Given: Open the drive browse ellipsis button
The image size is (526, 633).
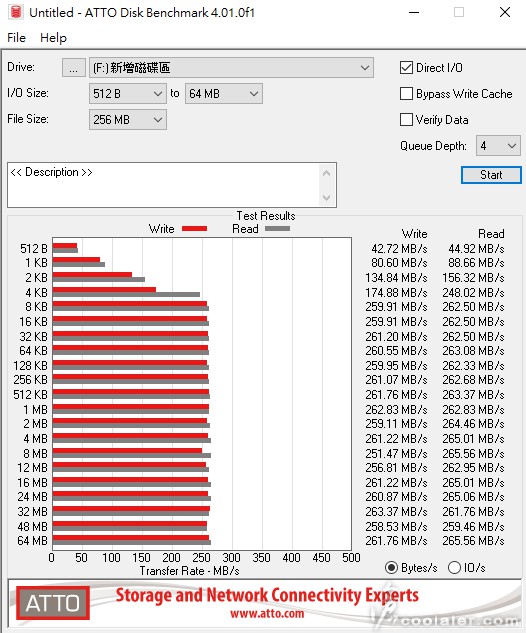Looking at the screenshot, I should click(x=73, y=68).
